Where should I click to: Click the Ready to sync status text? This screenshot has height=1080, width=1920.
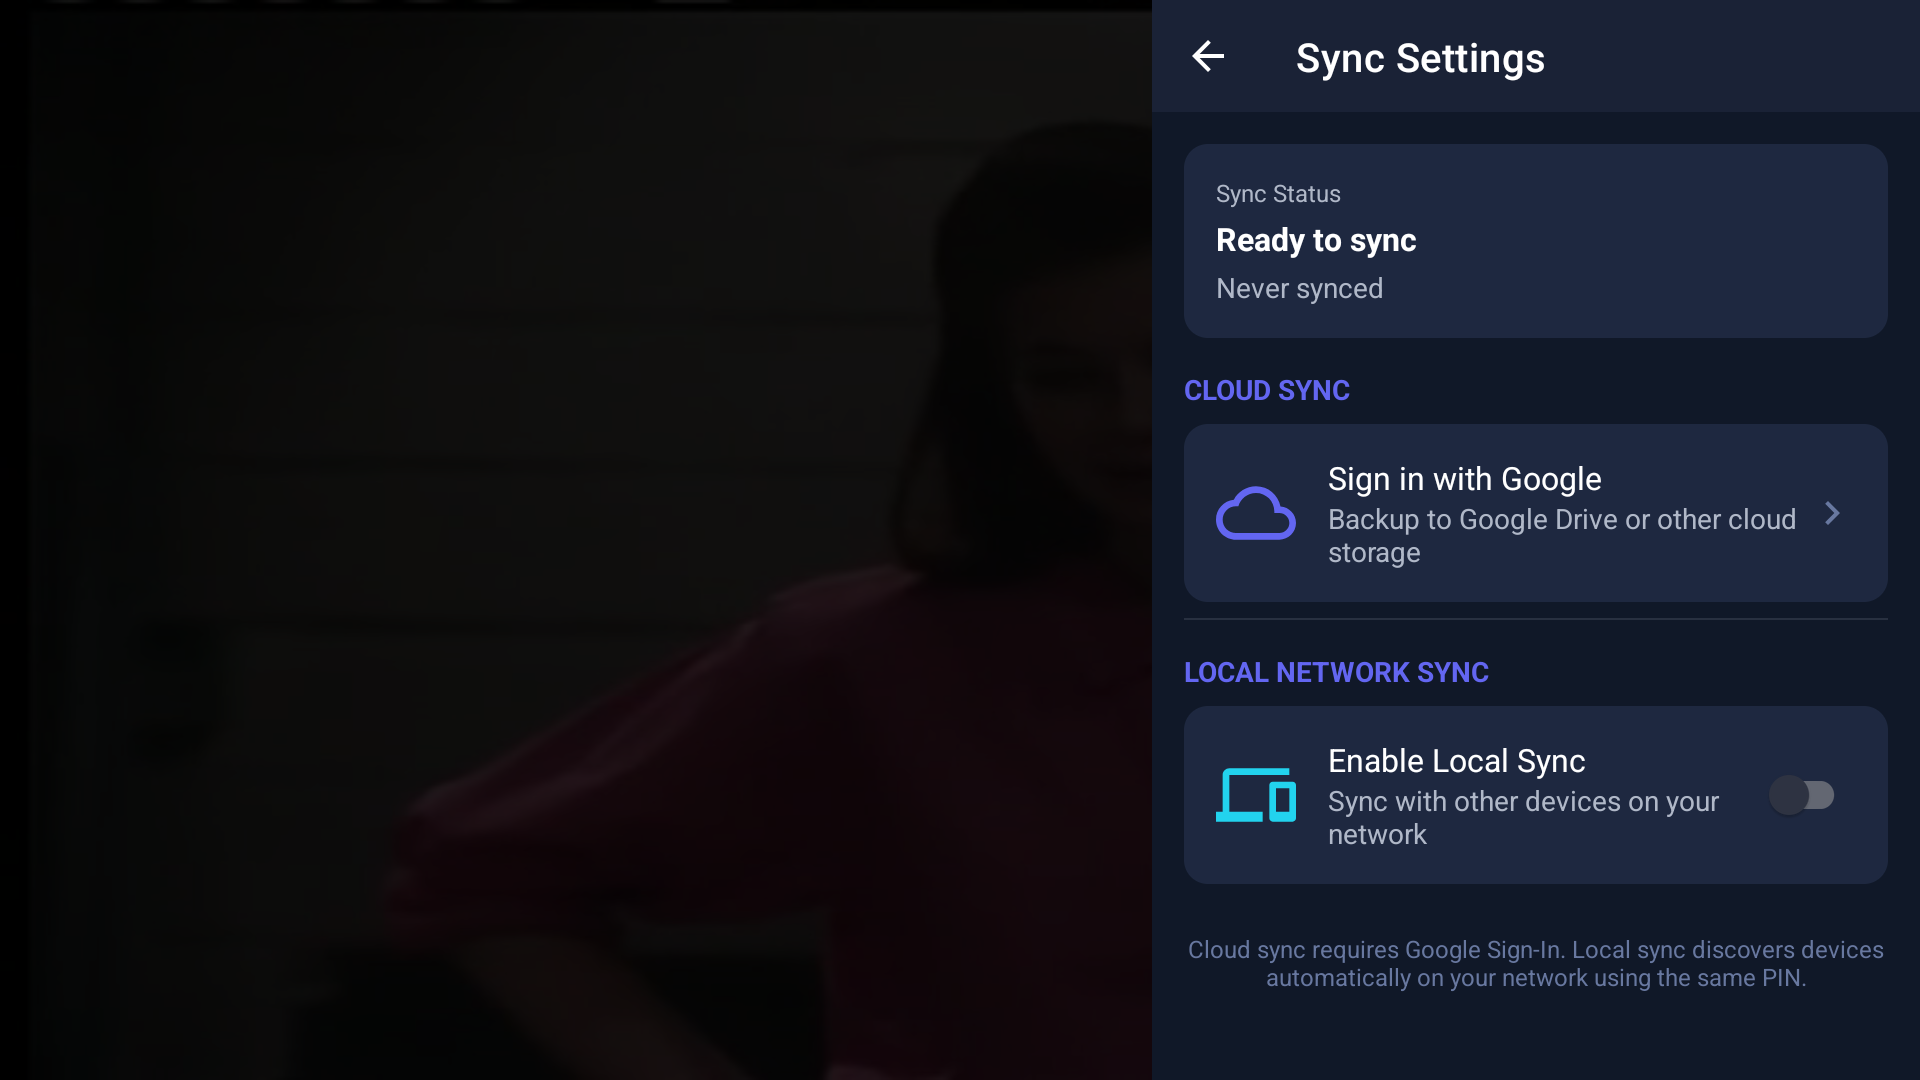pos(1316,240)
